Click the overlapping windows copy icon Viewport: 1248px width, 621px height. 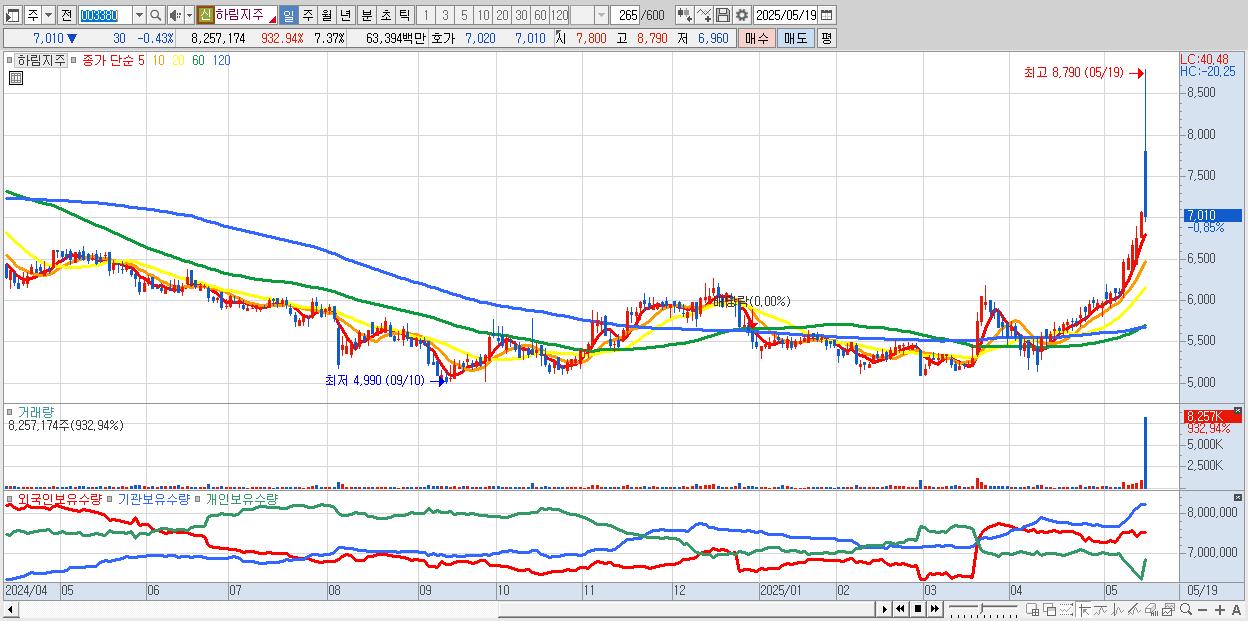pos(1049,609)
